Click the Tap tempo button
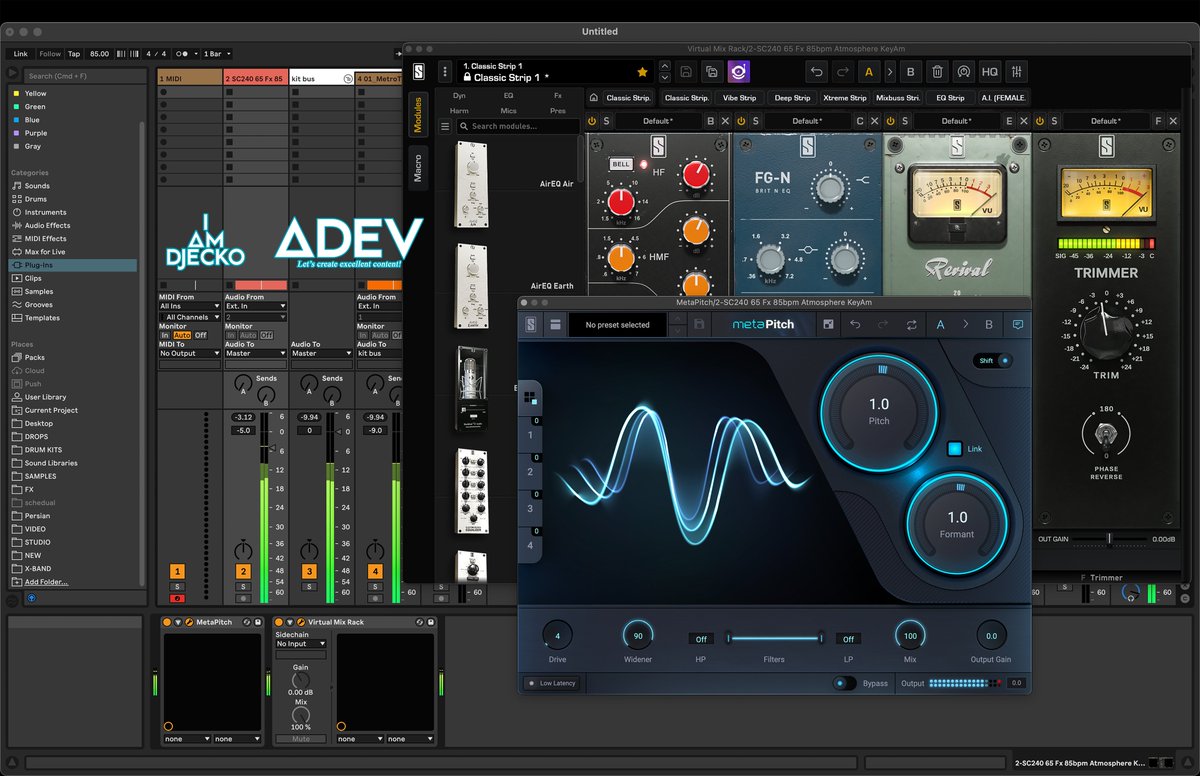 point(74,54)
